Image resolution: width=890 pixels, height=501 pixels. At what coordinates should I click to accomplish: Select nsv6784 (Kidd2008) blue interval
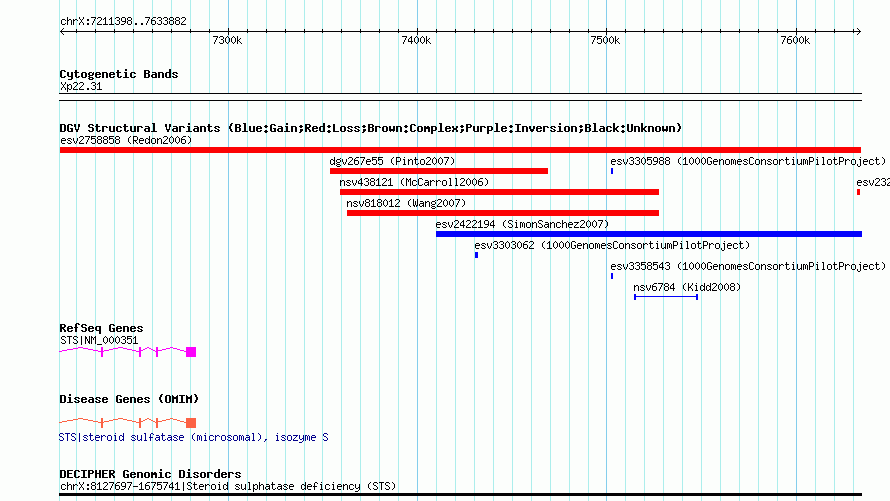tap(666, 297)
